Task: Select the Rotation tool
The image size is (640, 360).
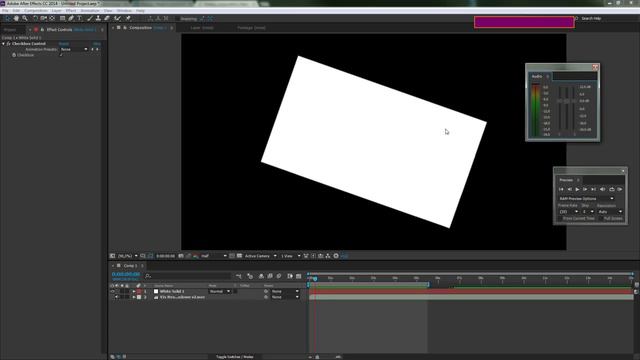Action: pos(35,18)
